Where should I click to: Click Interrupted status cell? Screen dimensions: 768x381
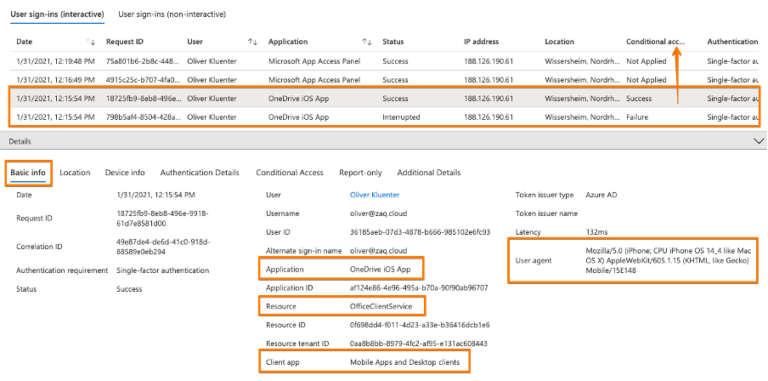pyautogui.click(x=401, y=118)
